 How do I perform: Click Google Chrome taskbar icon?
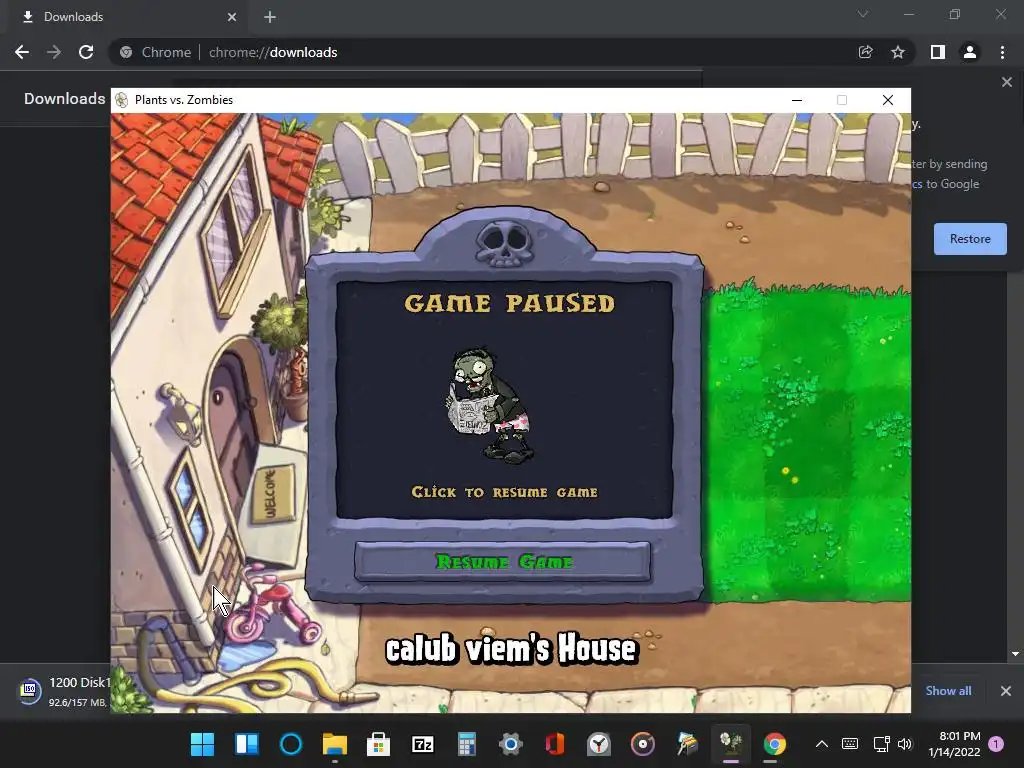pyautogui.click(x=775, y=744)
